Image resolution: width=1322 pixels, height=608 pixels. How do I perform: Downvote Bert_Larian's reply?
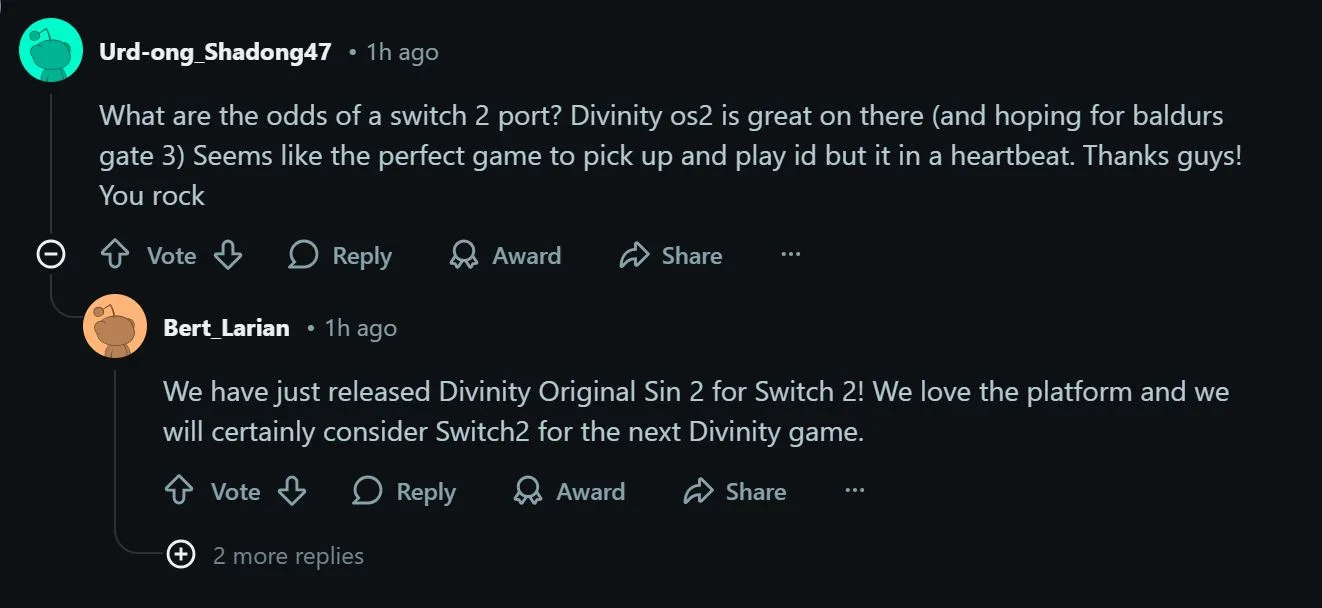coord(292,491)
